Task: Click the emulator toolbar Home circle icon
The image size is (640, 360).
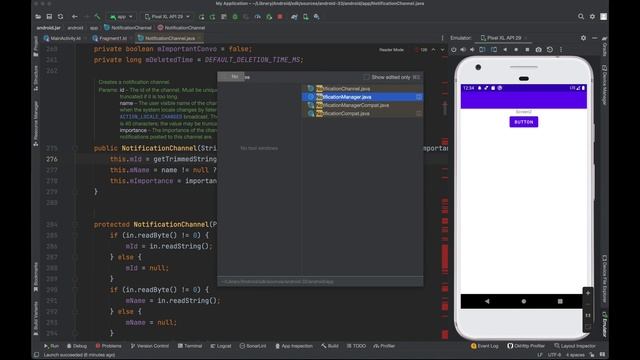Action: click(516, 49)
